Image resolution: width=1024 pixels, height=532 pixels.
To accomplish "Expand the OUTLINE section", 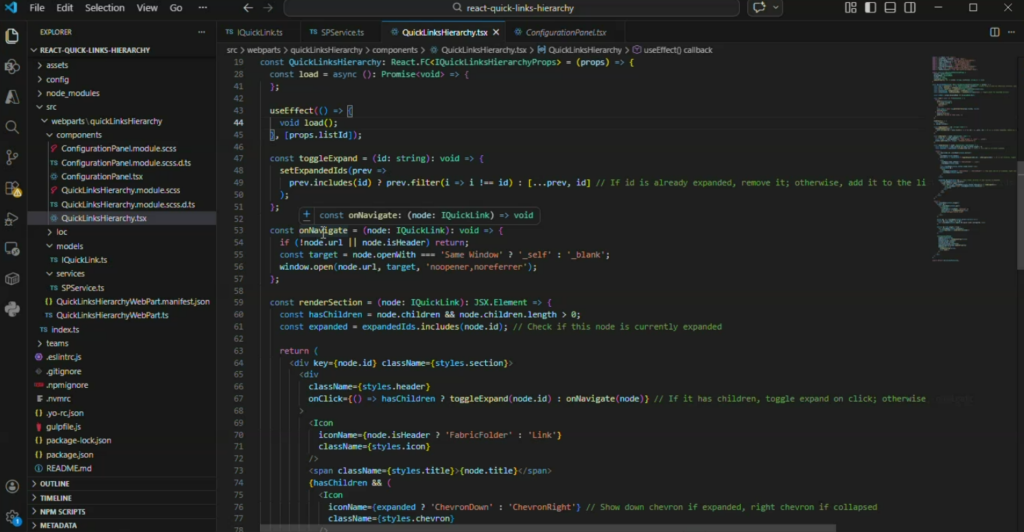I will (x=55, y=483).
